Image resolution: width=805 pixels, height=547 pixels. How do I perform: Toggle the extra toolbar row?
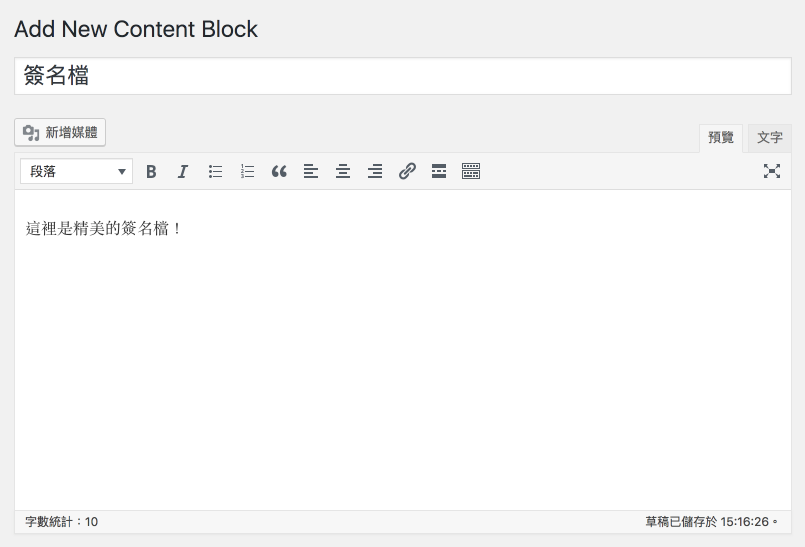coord(471,171)
